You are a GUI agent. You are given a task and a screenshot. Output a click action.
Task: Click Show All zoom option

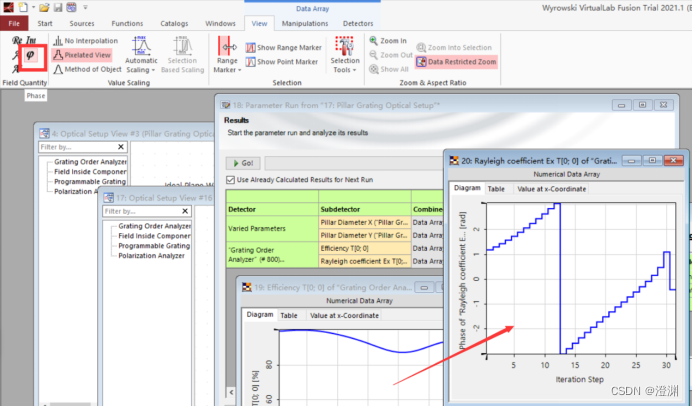click(389, 69)
